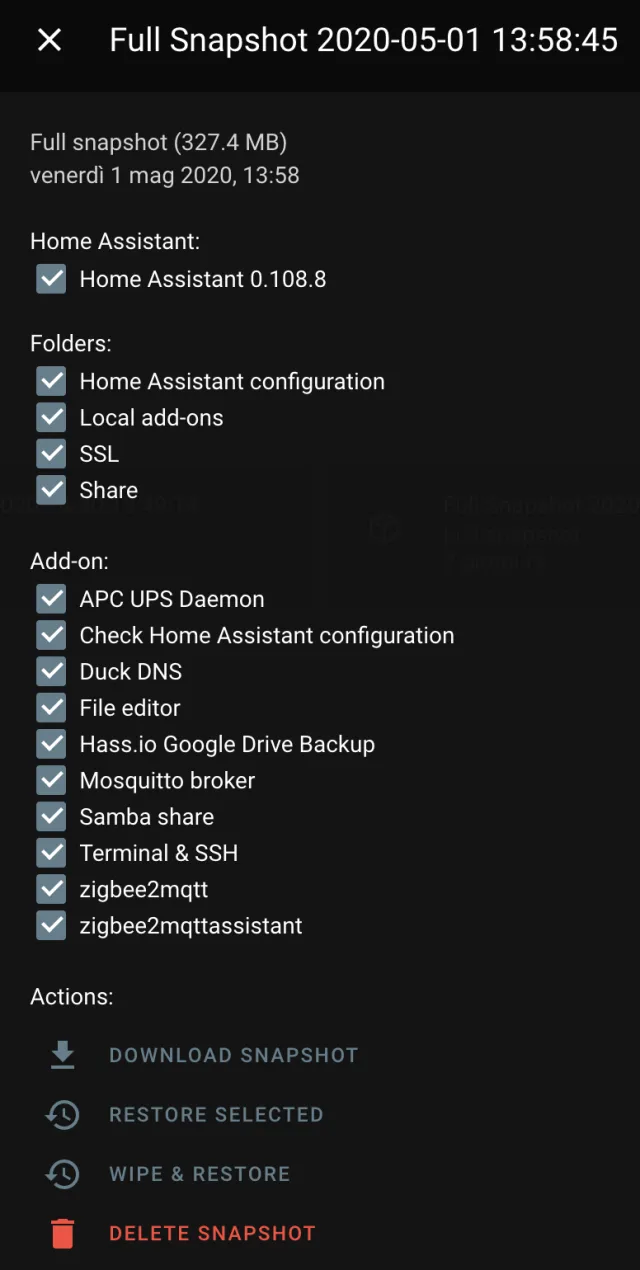Click the red trash icon for Delete Snapshot
640x1270 pixels.
click(x=62, y=1233)
